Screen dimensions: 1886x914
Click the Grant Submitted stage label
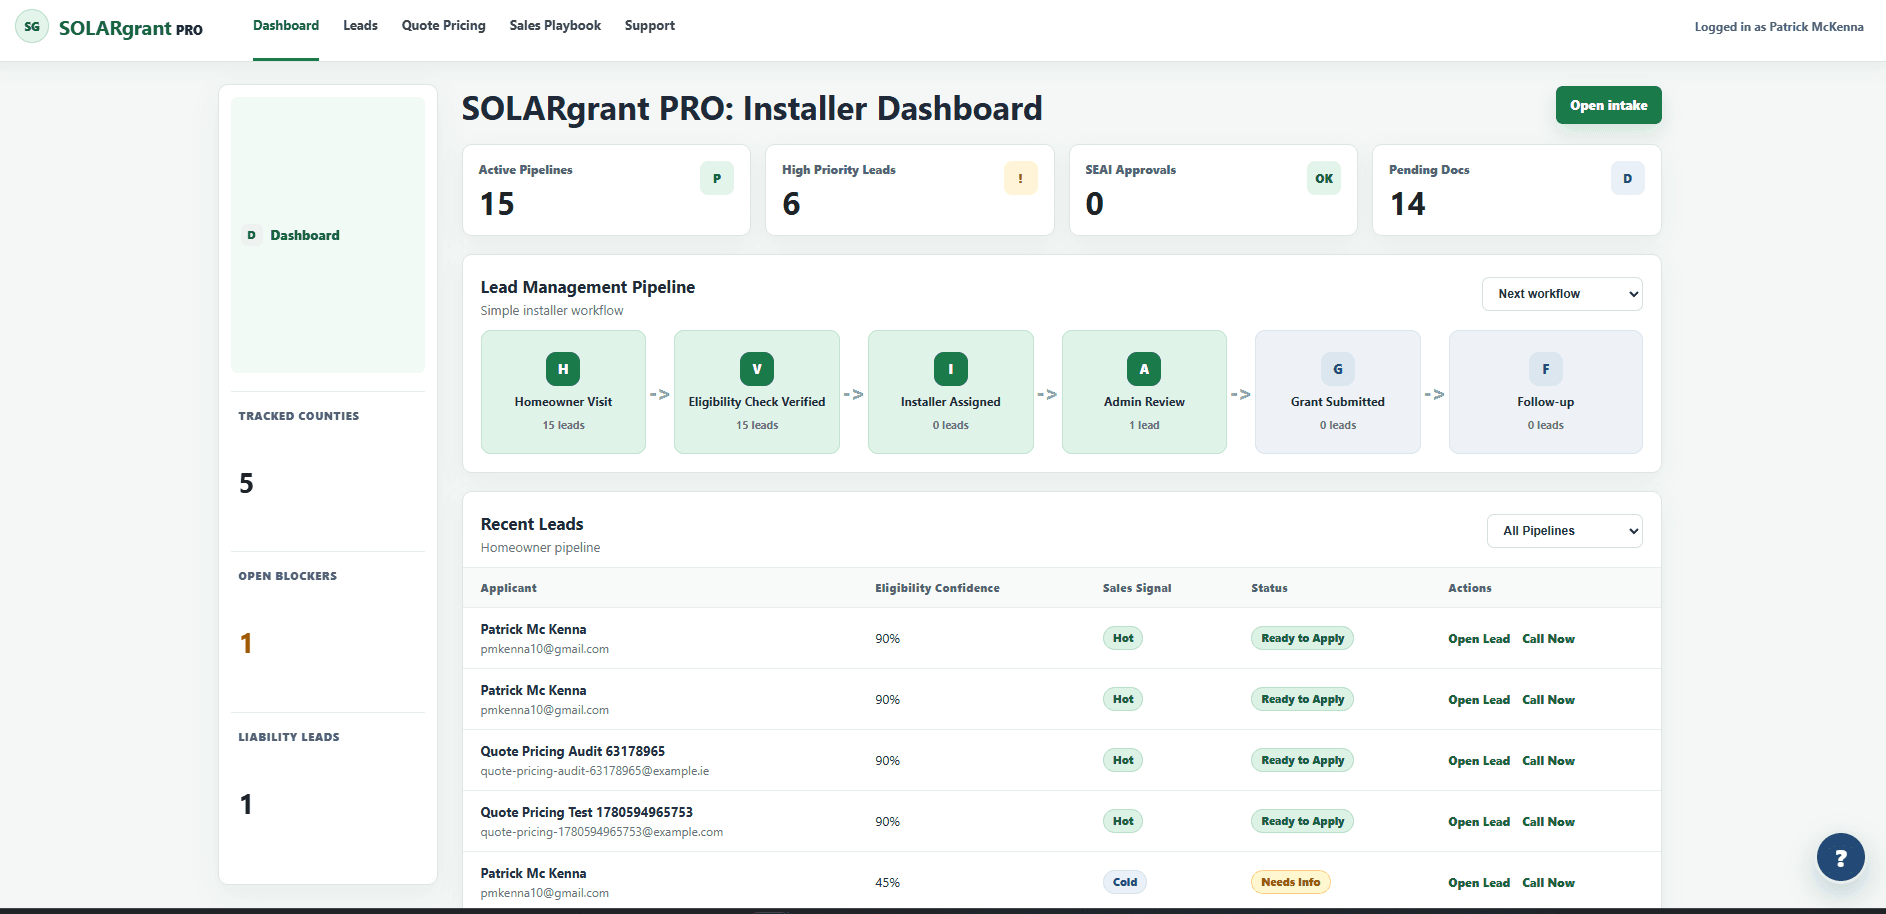tap(1338, 402)
